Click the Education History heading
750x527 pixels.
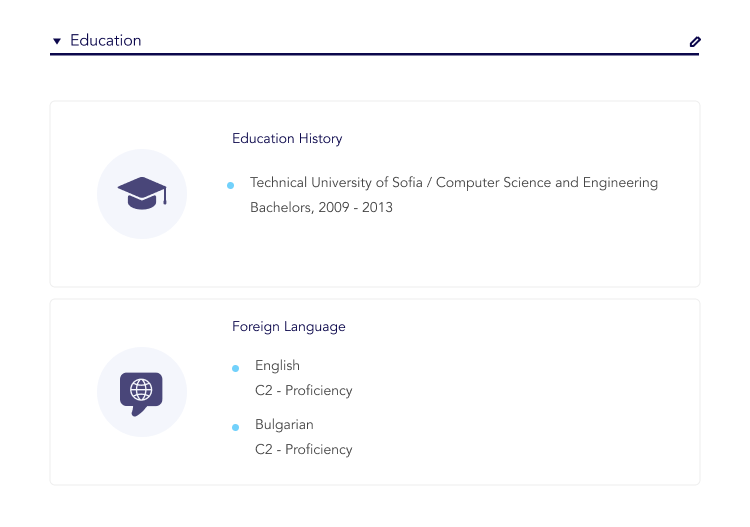(287, 139)
